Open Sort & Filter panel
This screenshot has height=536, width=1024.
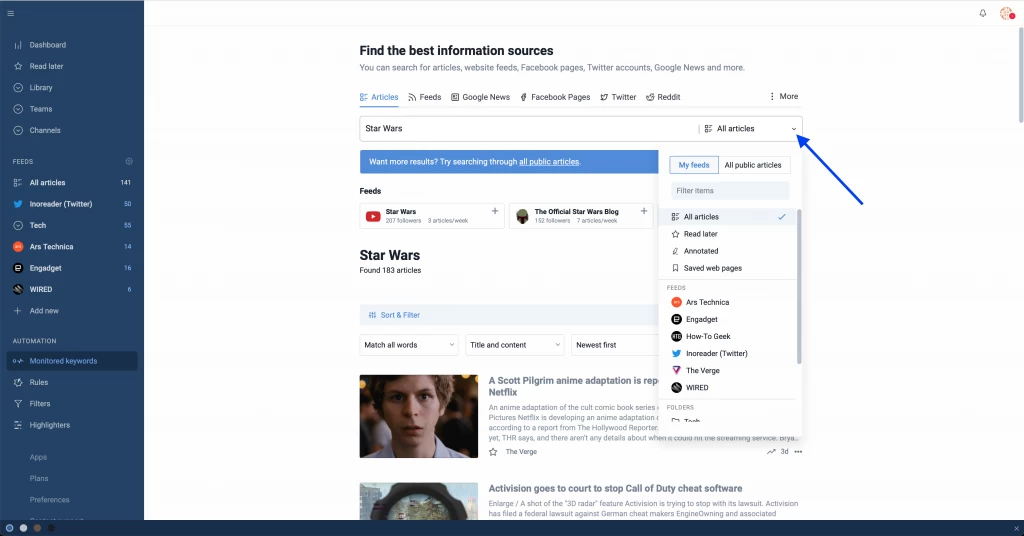point(394,315)
